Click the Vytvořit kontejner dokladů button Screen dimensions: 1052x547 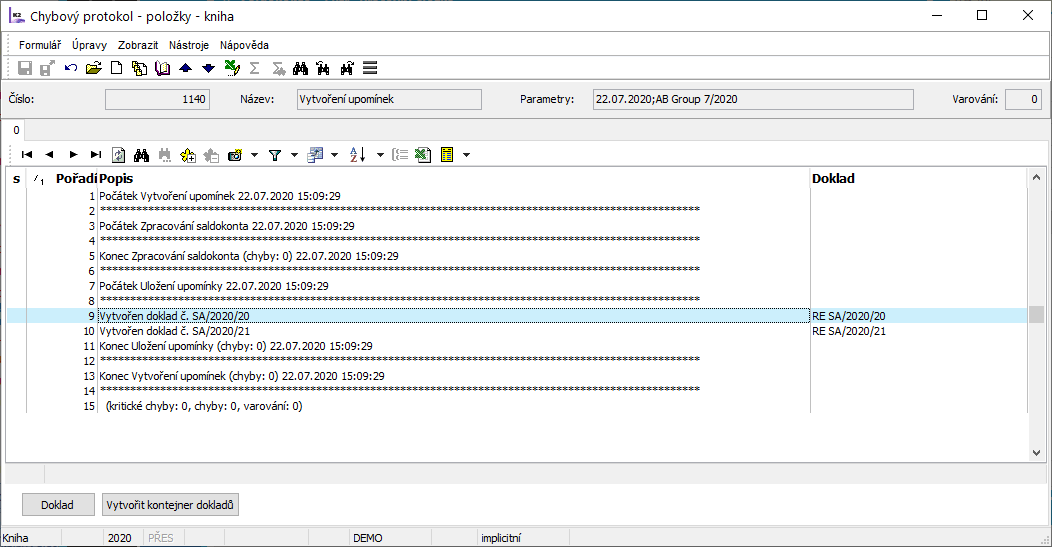click(170, 505)
